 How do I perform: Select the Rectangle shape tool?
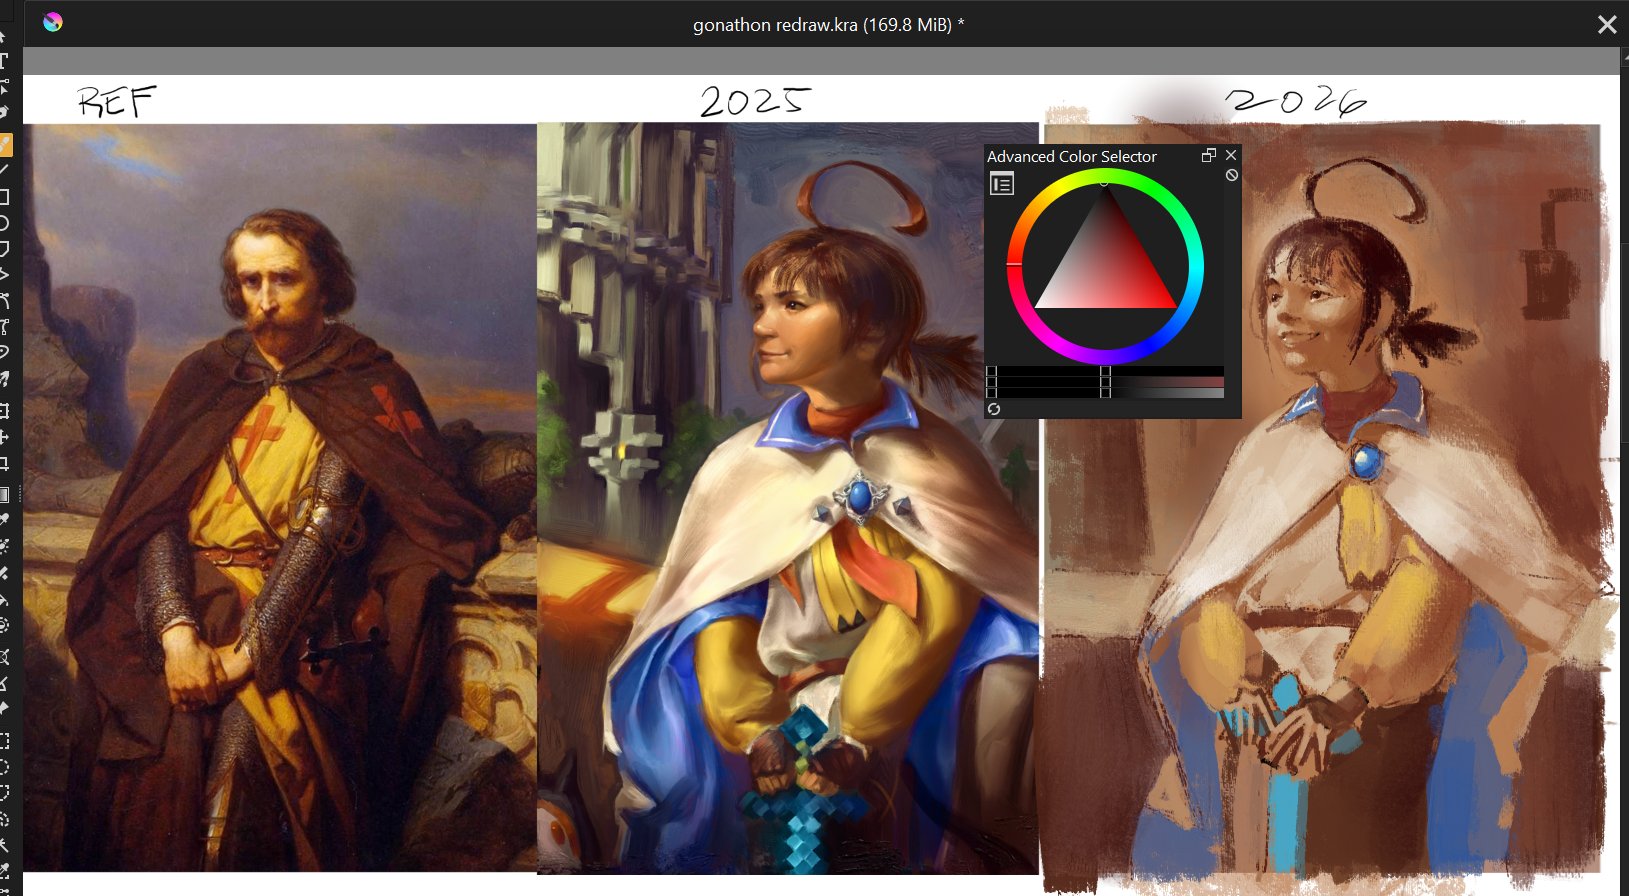(x=4, y=196)
